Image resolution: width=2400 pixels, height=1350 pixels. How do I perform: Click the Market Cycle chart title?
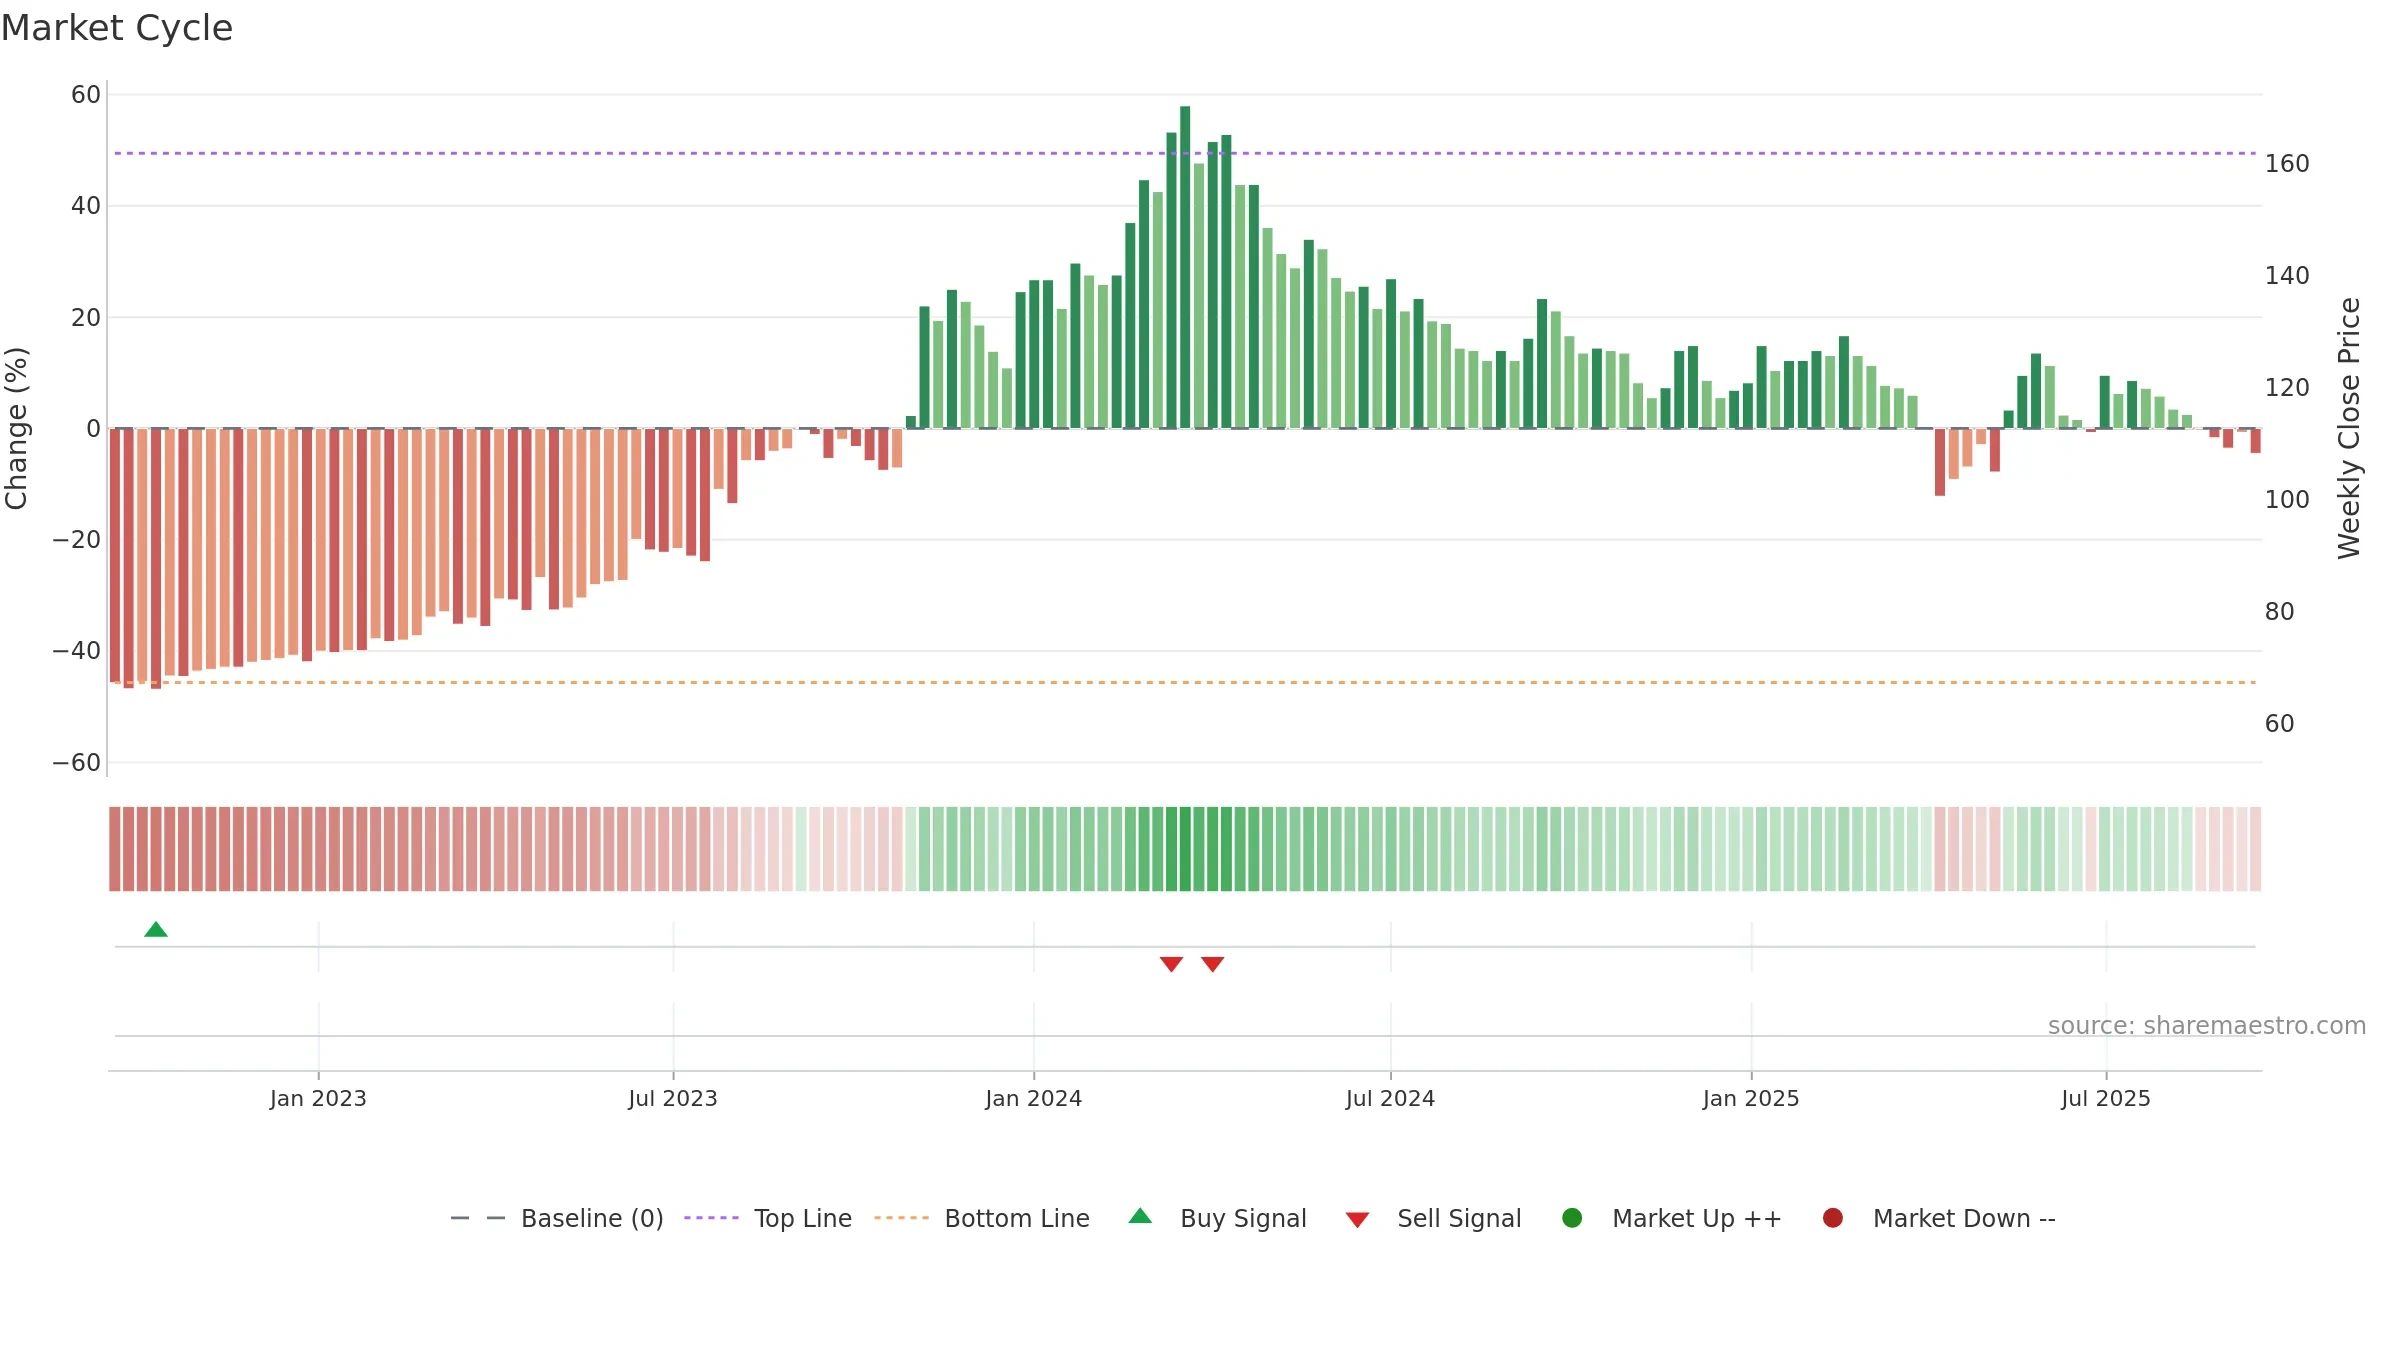point(117,28)
